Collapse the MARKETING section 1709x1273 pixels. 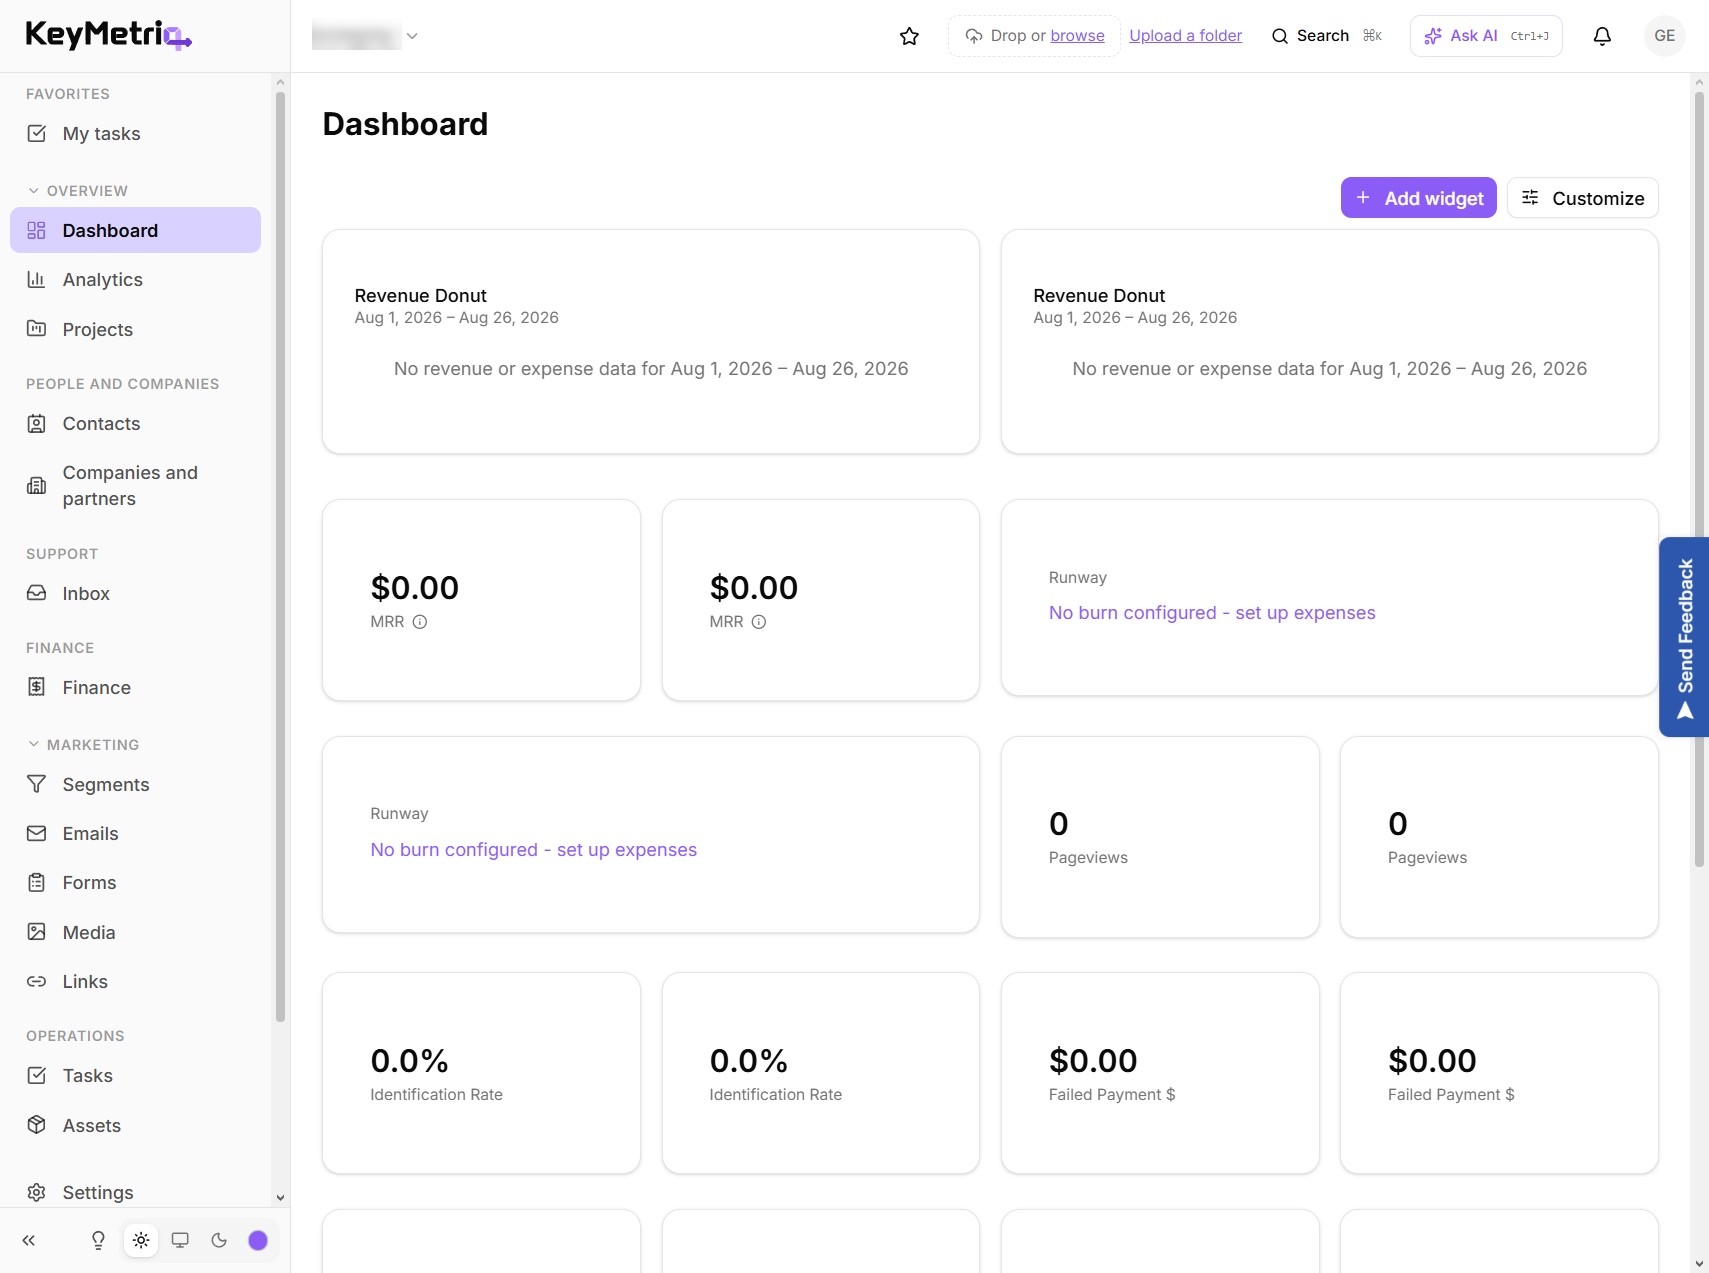tap(83, 744)
